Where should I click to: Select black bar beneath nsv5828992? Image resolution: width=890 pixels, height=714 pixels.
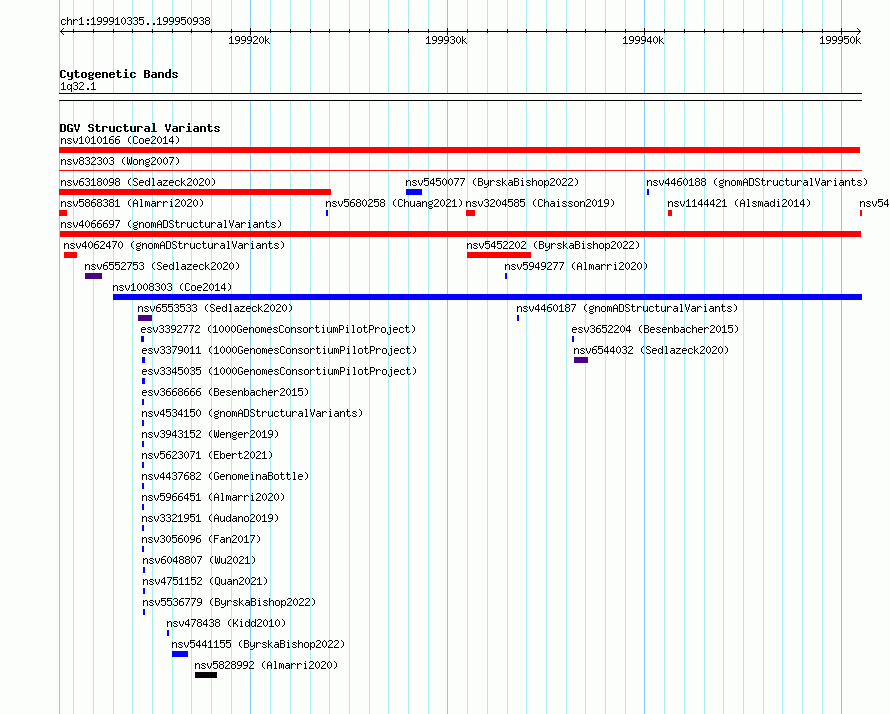pyautogui.click(x=205, y=675)
